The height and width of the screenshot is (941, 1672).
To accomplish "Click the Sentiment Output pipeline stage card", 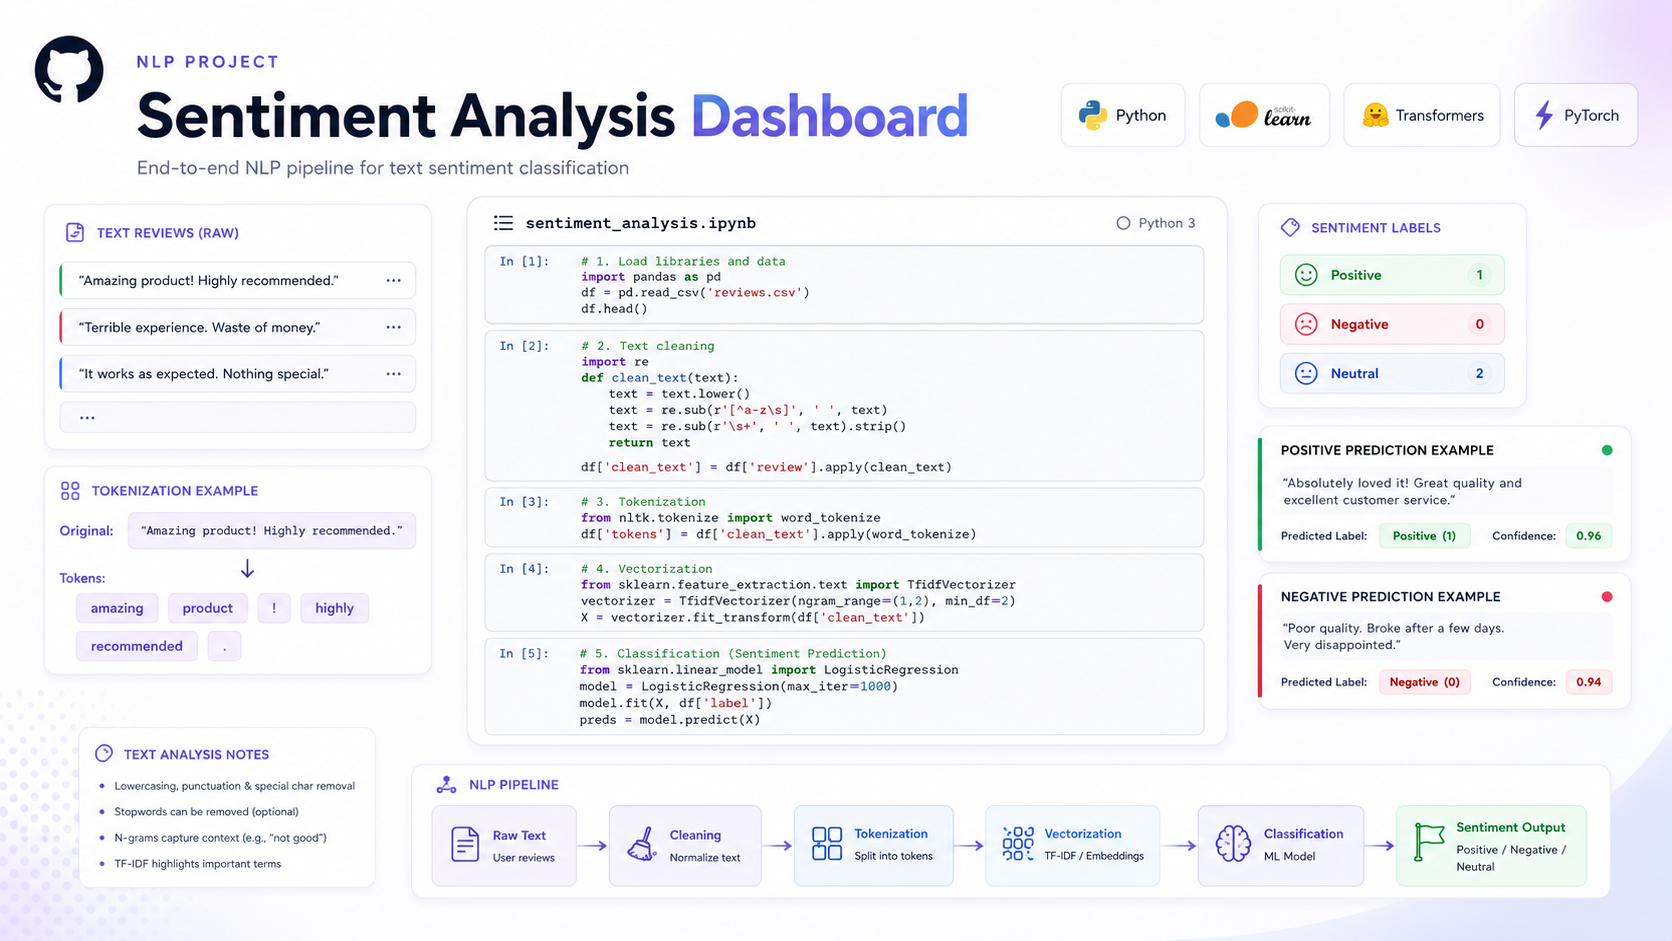I will click(1491, 845).
